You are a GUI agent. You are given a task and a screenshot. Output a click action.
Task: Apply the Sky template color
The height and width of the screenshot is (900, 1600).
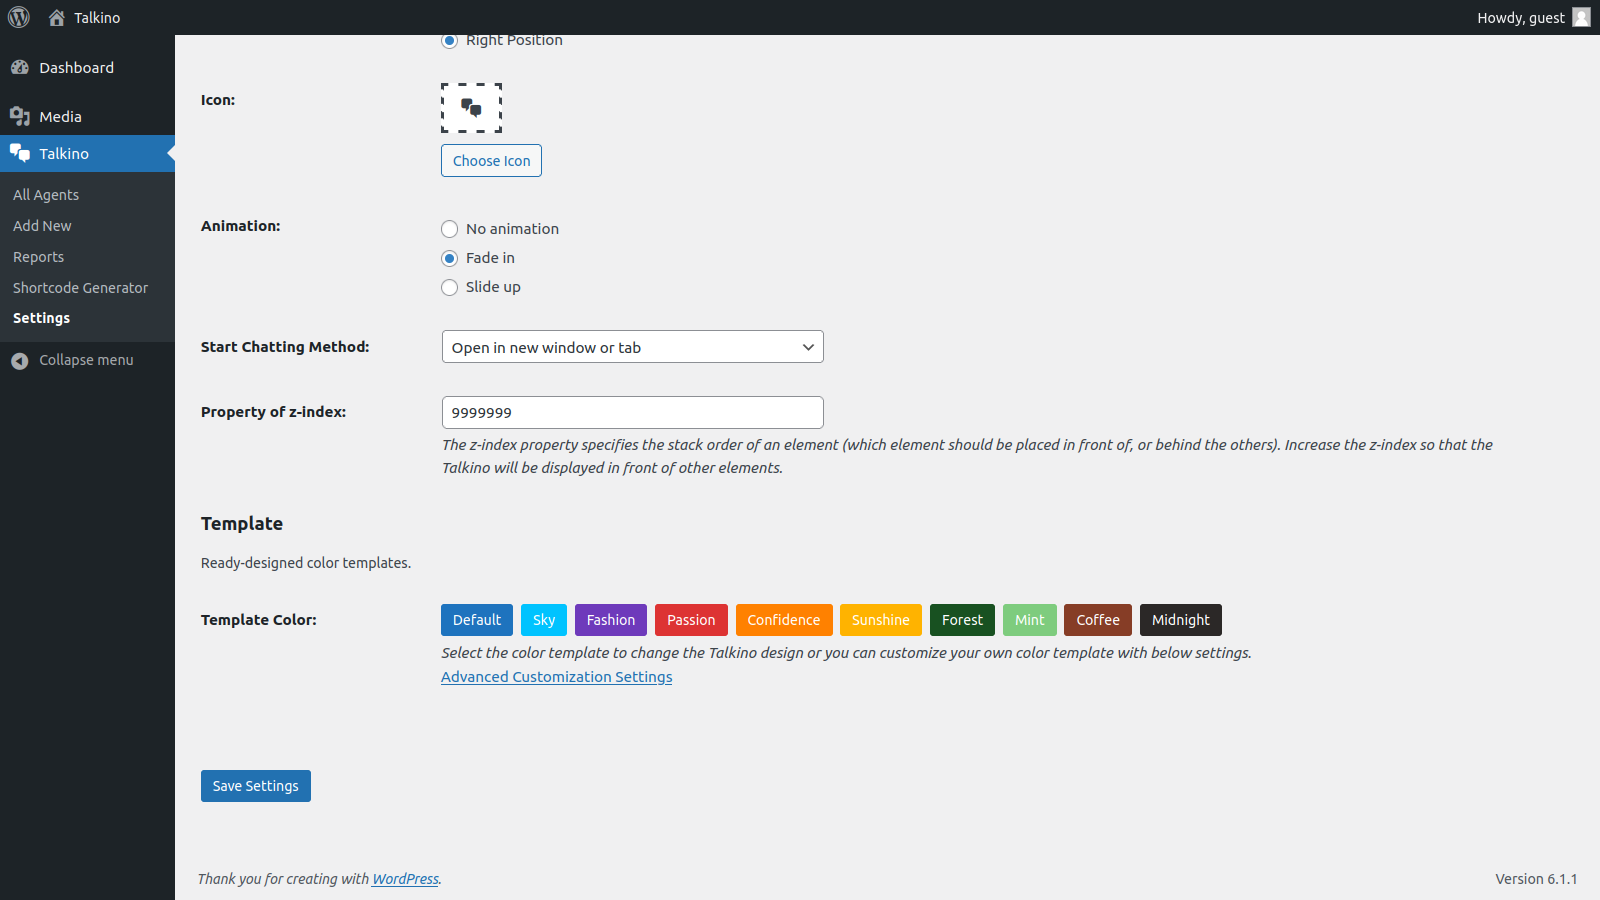[544, 620]
